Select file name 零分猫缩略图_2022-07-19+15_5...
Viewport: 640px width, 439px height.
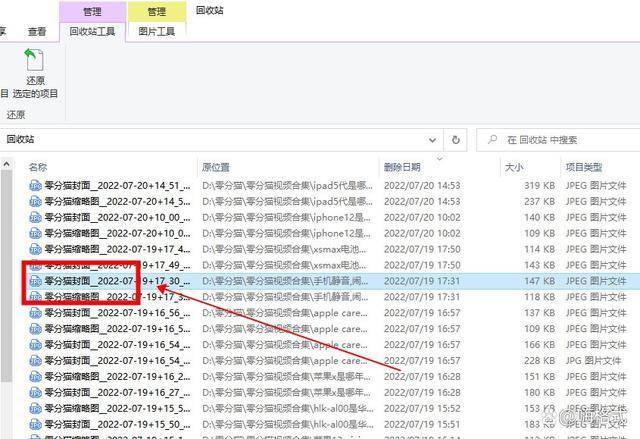click(118, 408)
